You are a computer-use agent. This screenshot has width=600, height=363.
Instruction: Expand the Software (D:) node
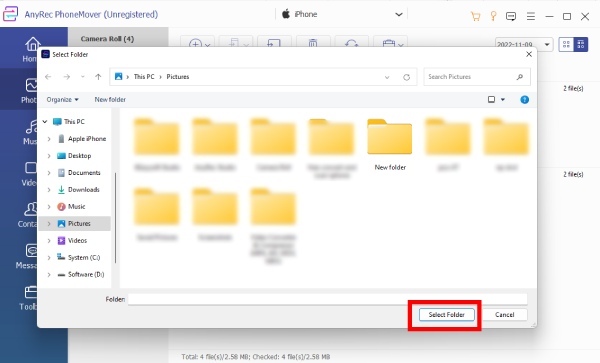[x=49, y=274]
